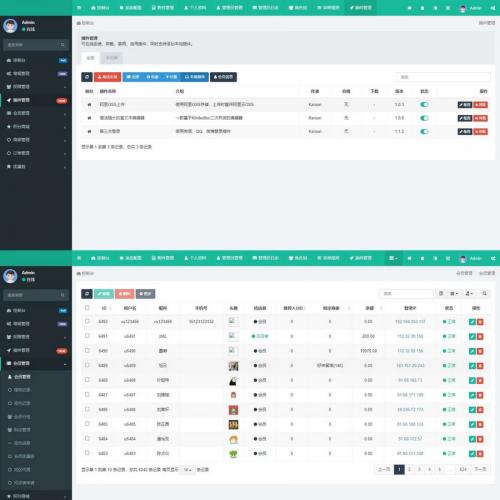The image size is (500, 500).
Task: Click the Admin avatar in the plugin page header
Action: [x=463, y=8]
